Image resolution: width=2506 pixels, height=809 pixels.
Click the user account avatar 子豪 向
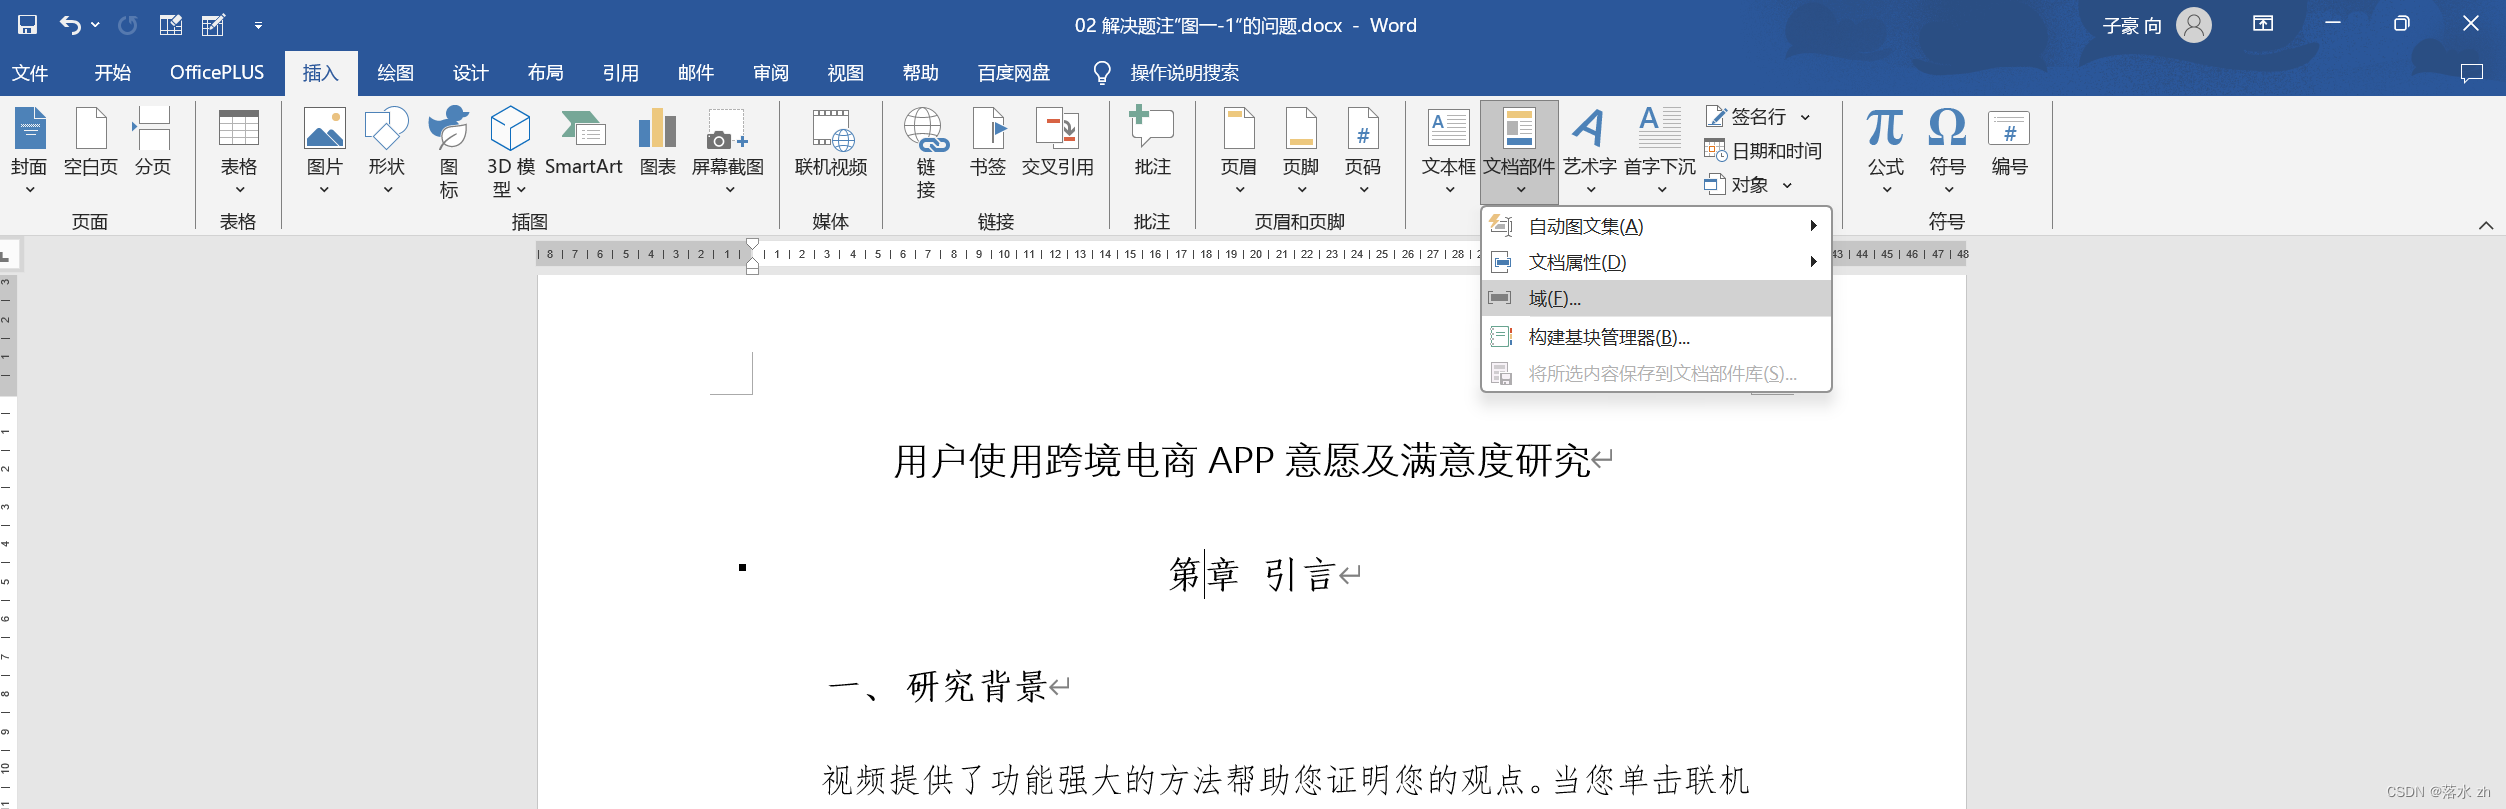tap(2194, 25)
